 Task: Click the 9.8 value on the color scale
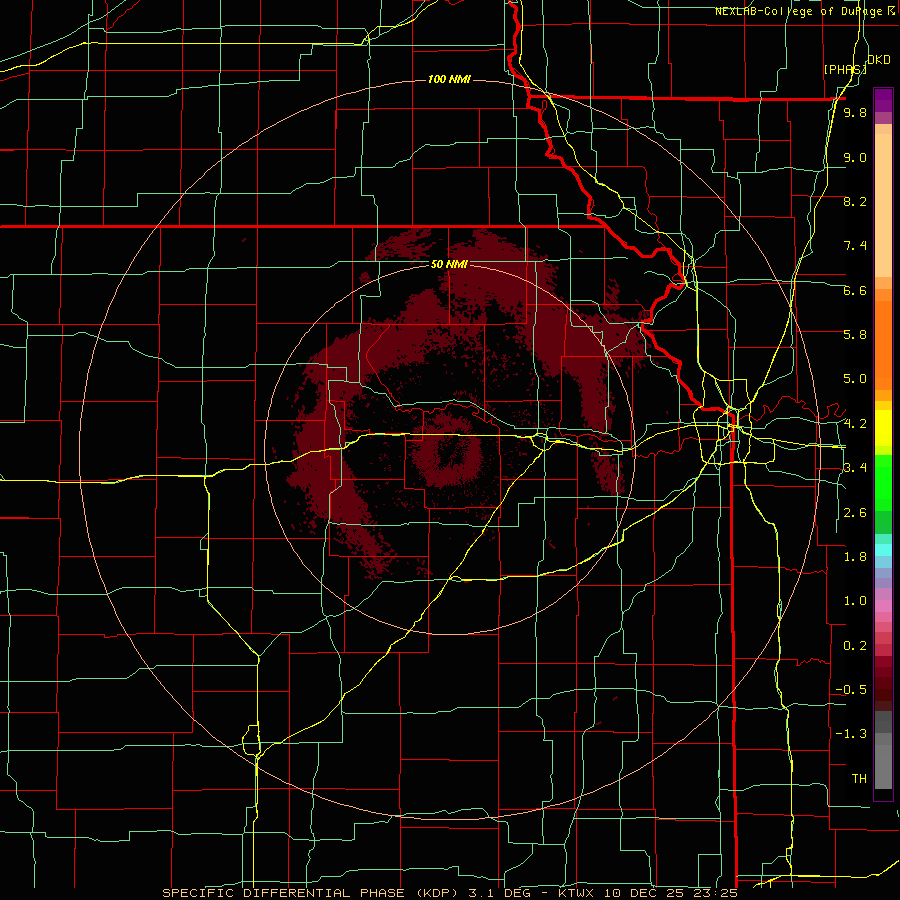point(855,113)
